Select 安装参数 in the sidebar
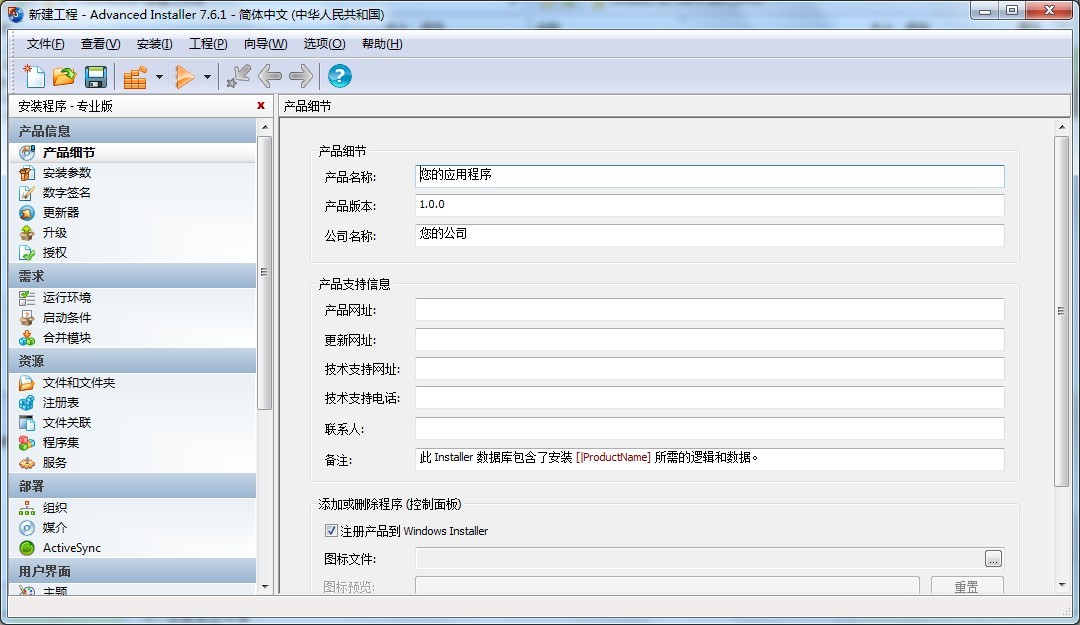Image resolution: width=1080 pixels, height=625 pixels. (67, 173)
